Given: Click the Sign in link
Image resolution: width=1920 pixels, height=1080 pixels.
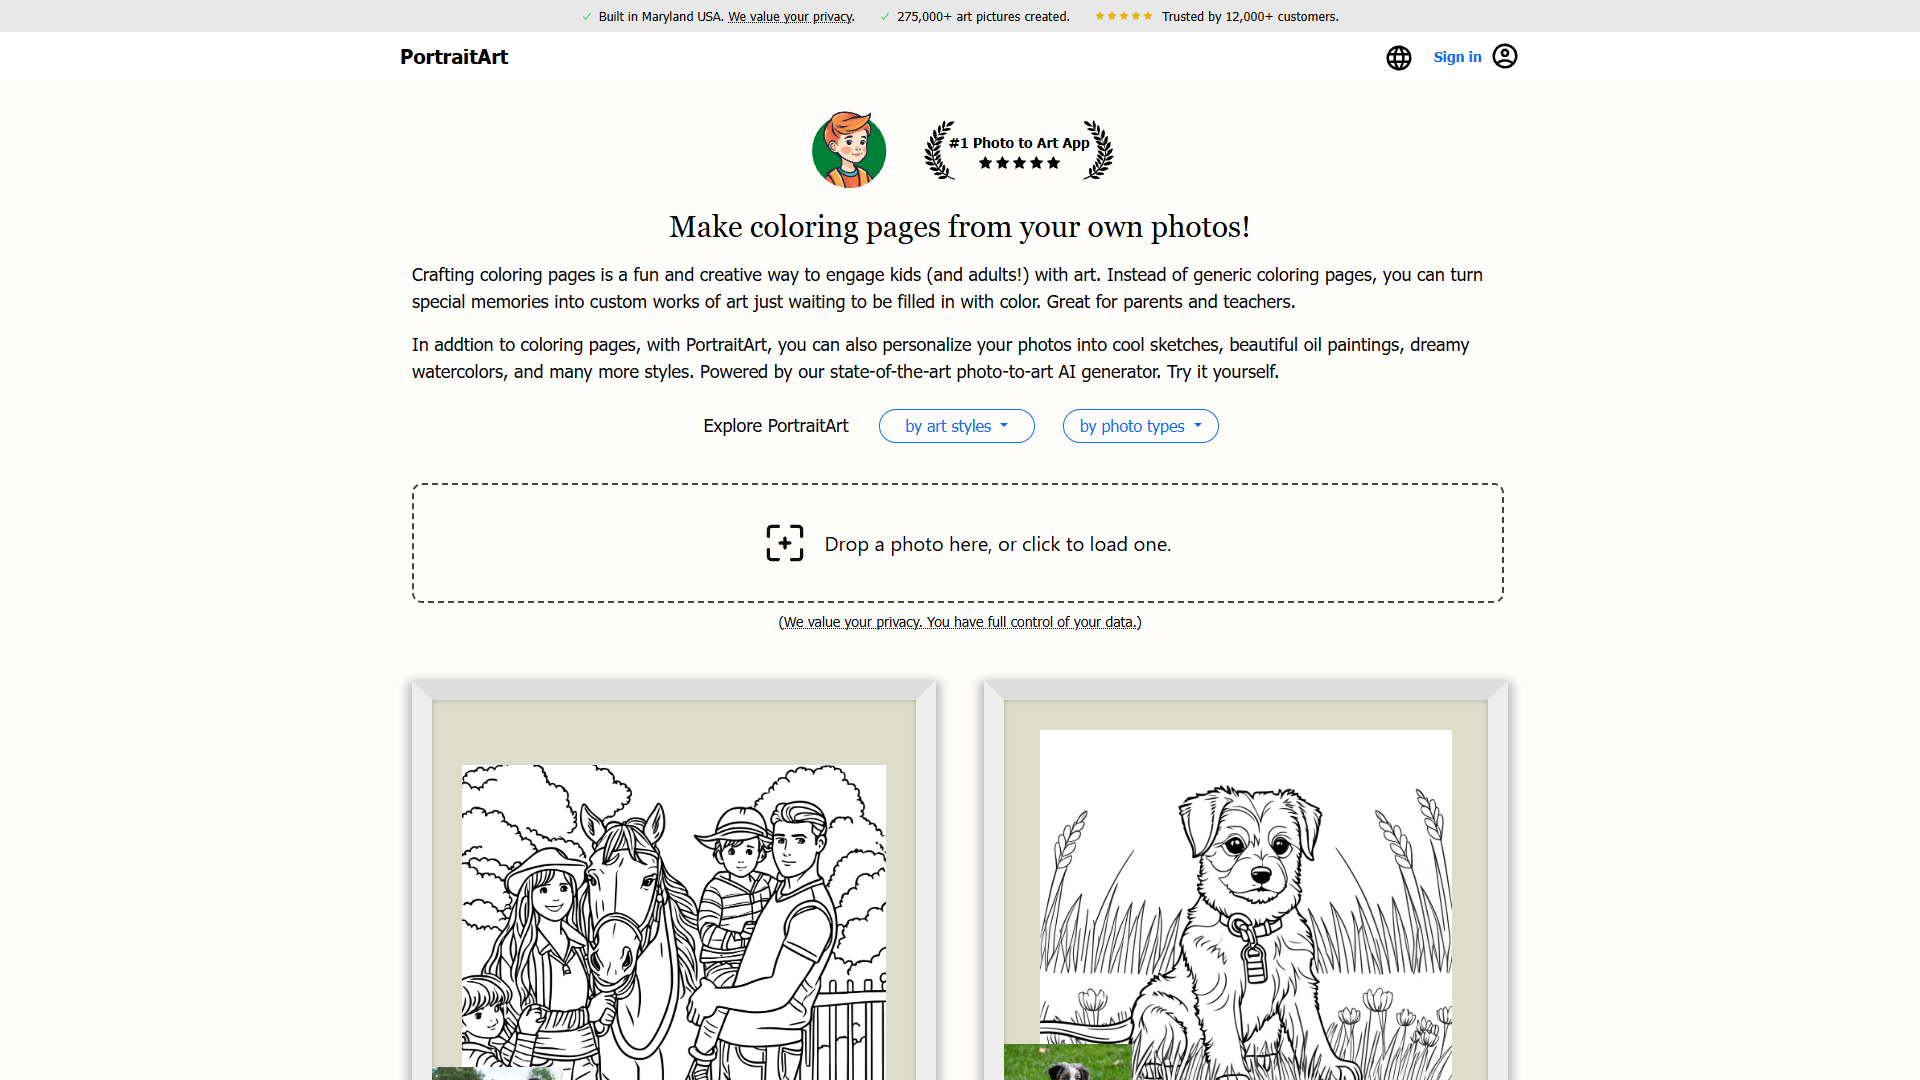Looking at the screenshot, I should pos(1457,57).
